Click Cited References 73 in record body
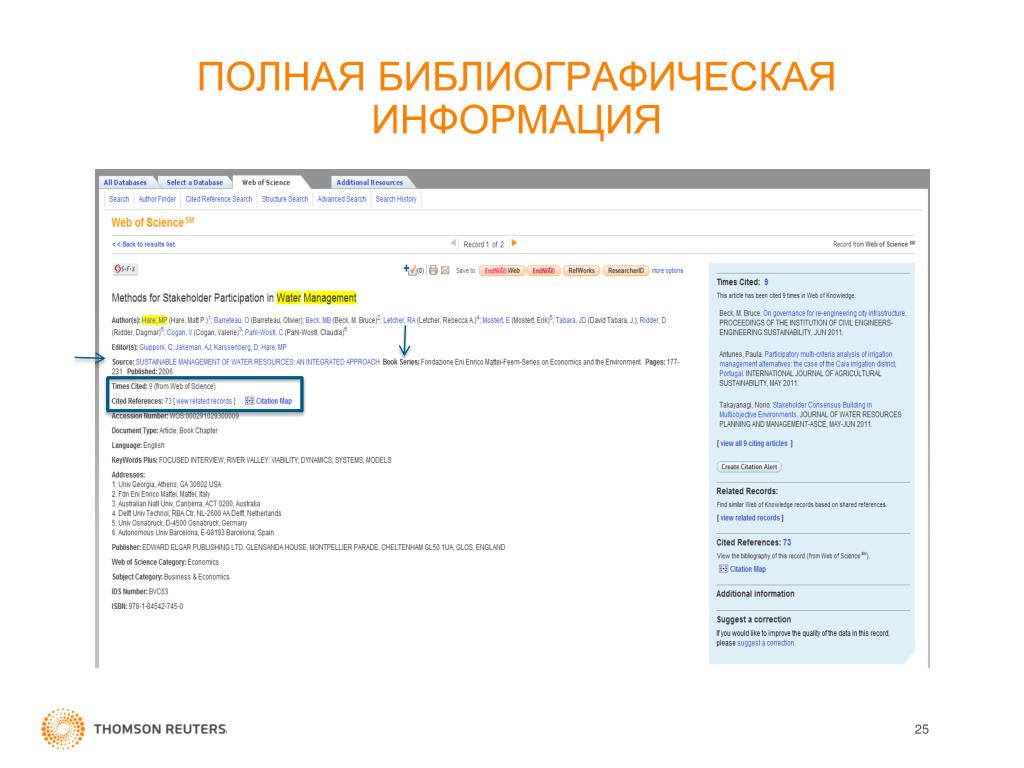1024x768 pixels. coord(168,401)
